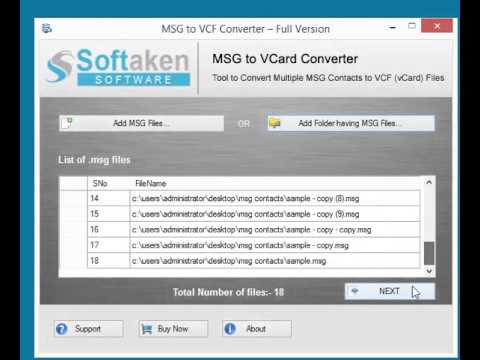This screenshot has height=360, width=480.
Task: Maximize the MSG to VCF Converter window
Action: tap(412, 26)
